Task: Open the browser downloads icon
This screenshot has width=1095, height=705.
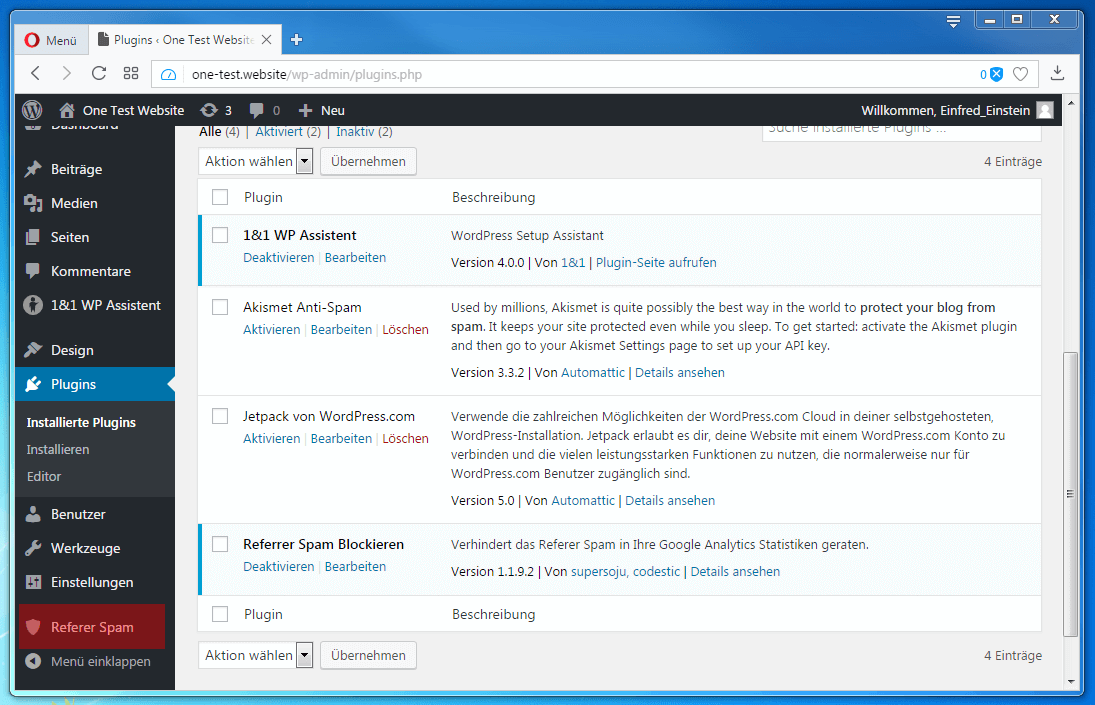Action: (x=1057, y=73)
